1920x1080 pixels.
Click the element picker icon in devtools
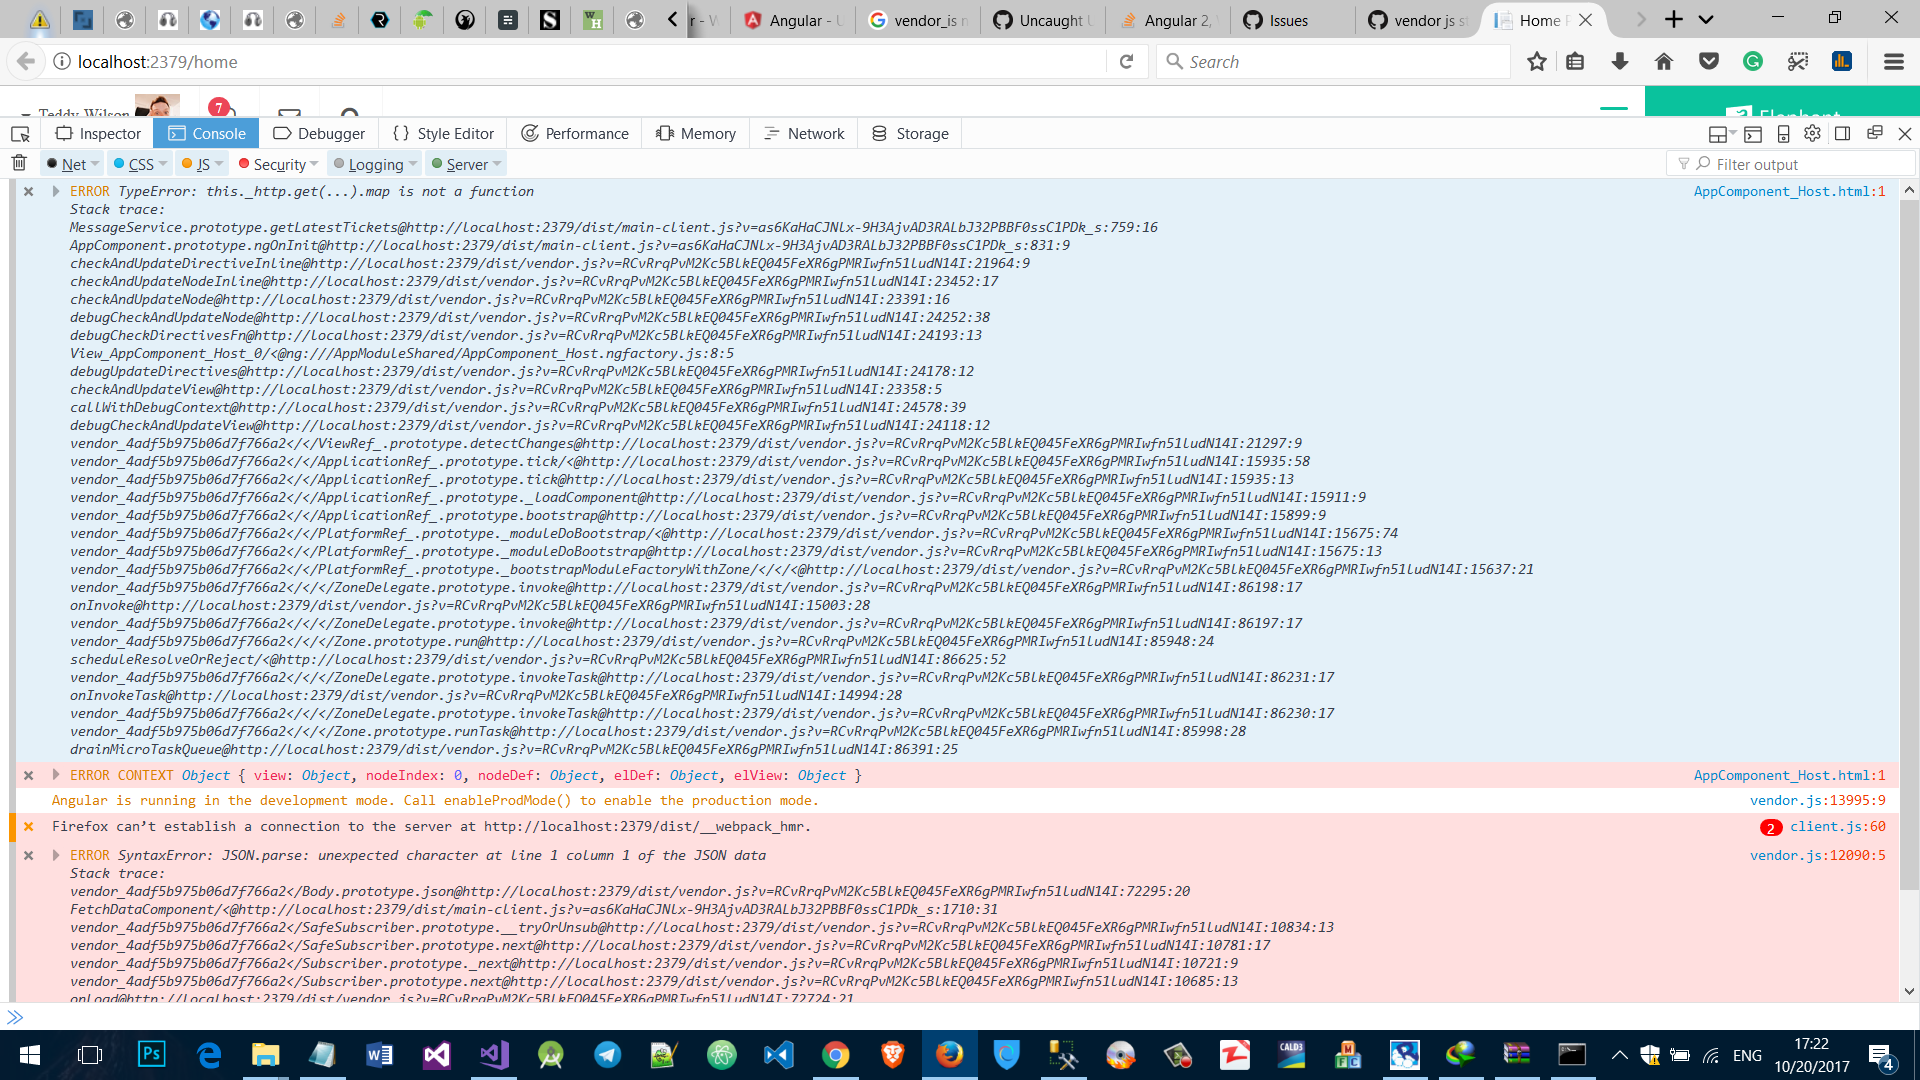pyautogui.click(x=20, y=134)
